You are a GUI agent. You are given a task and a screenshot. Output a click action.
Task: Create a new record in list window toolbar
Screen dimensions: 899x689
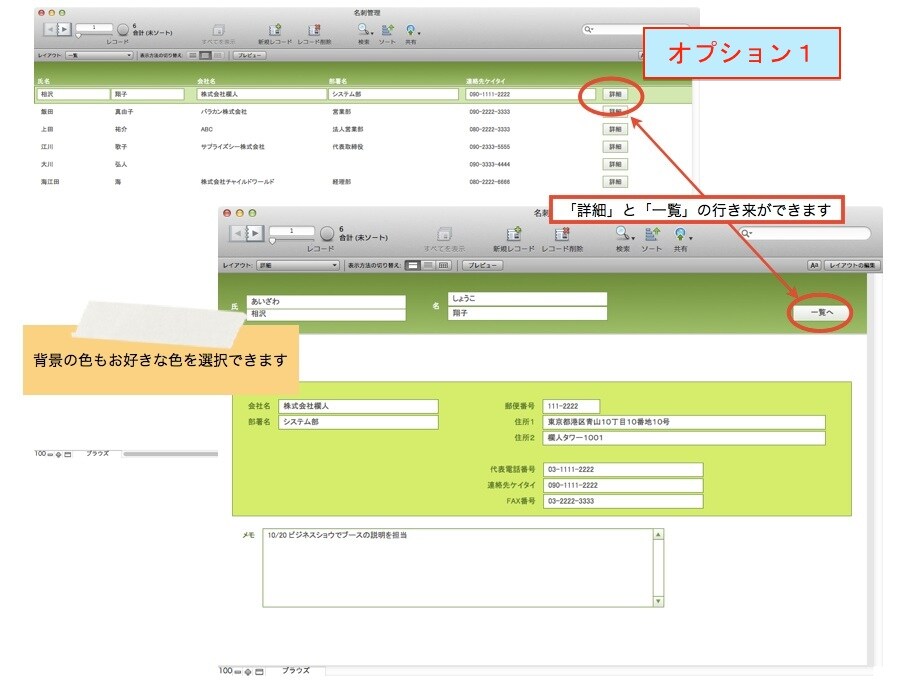point(275,33)
